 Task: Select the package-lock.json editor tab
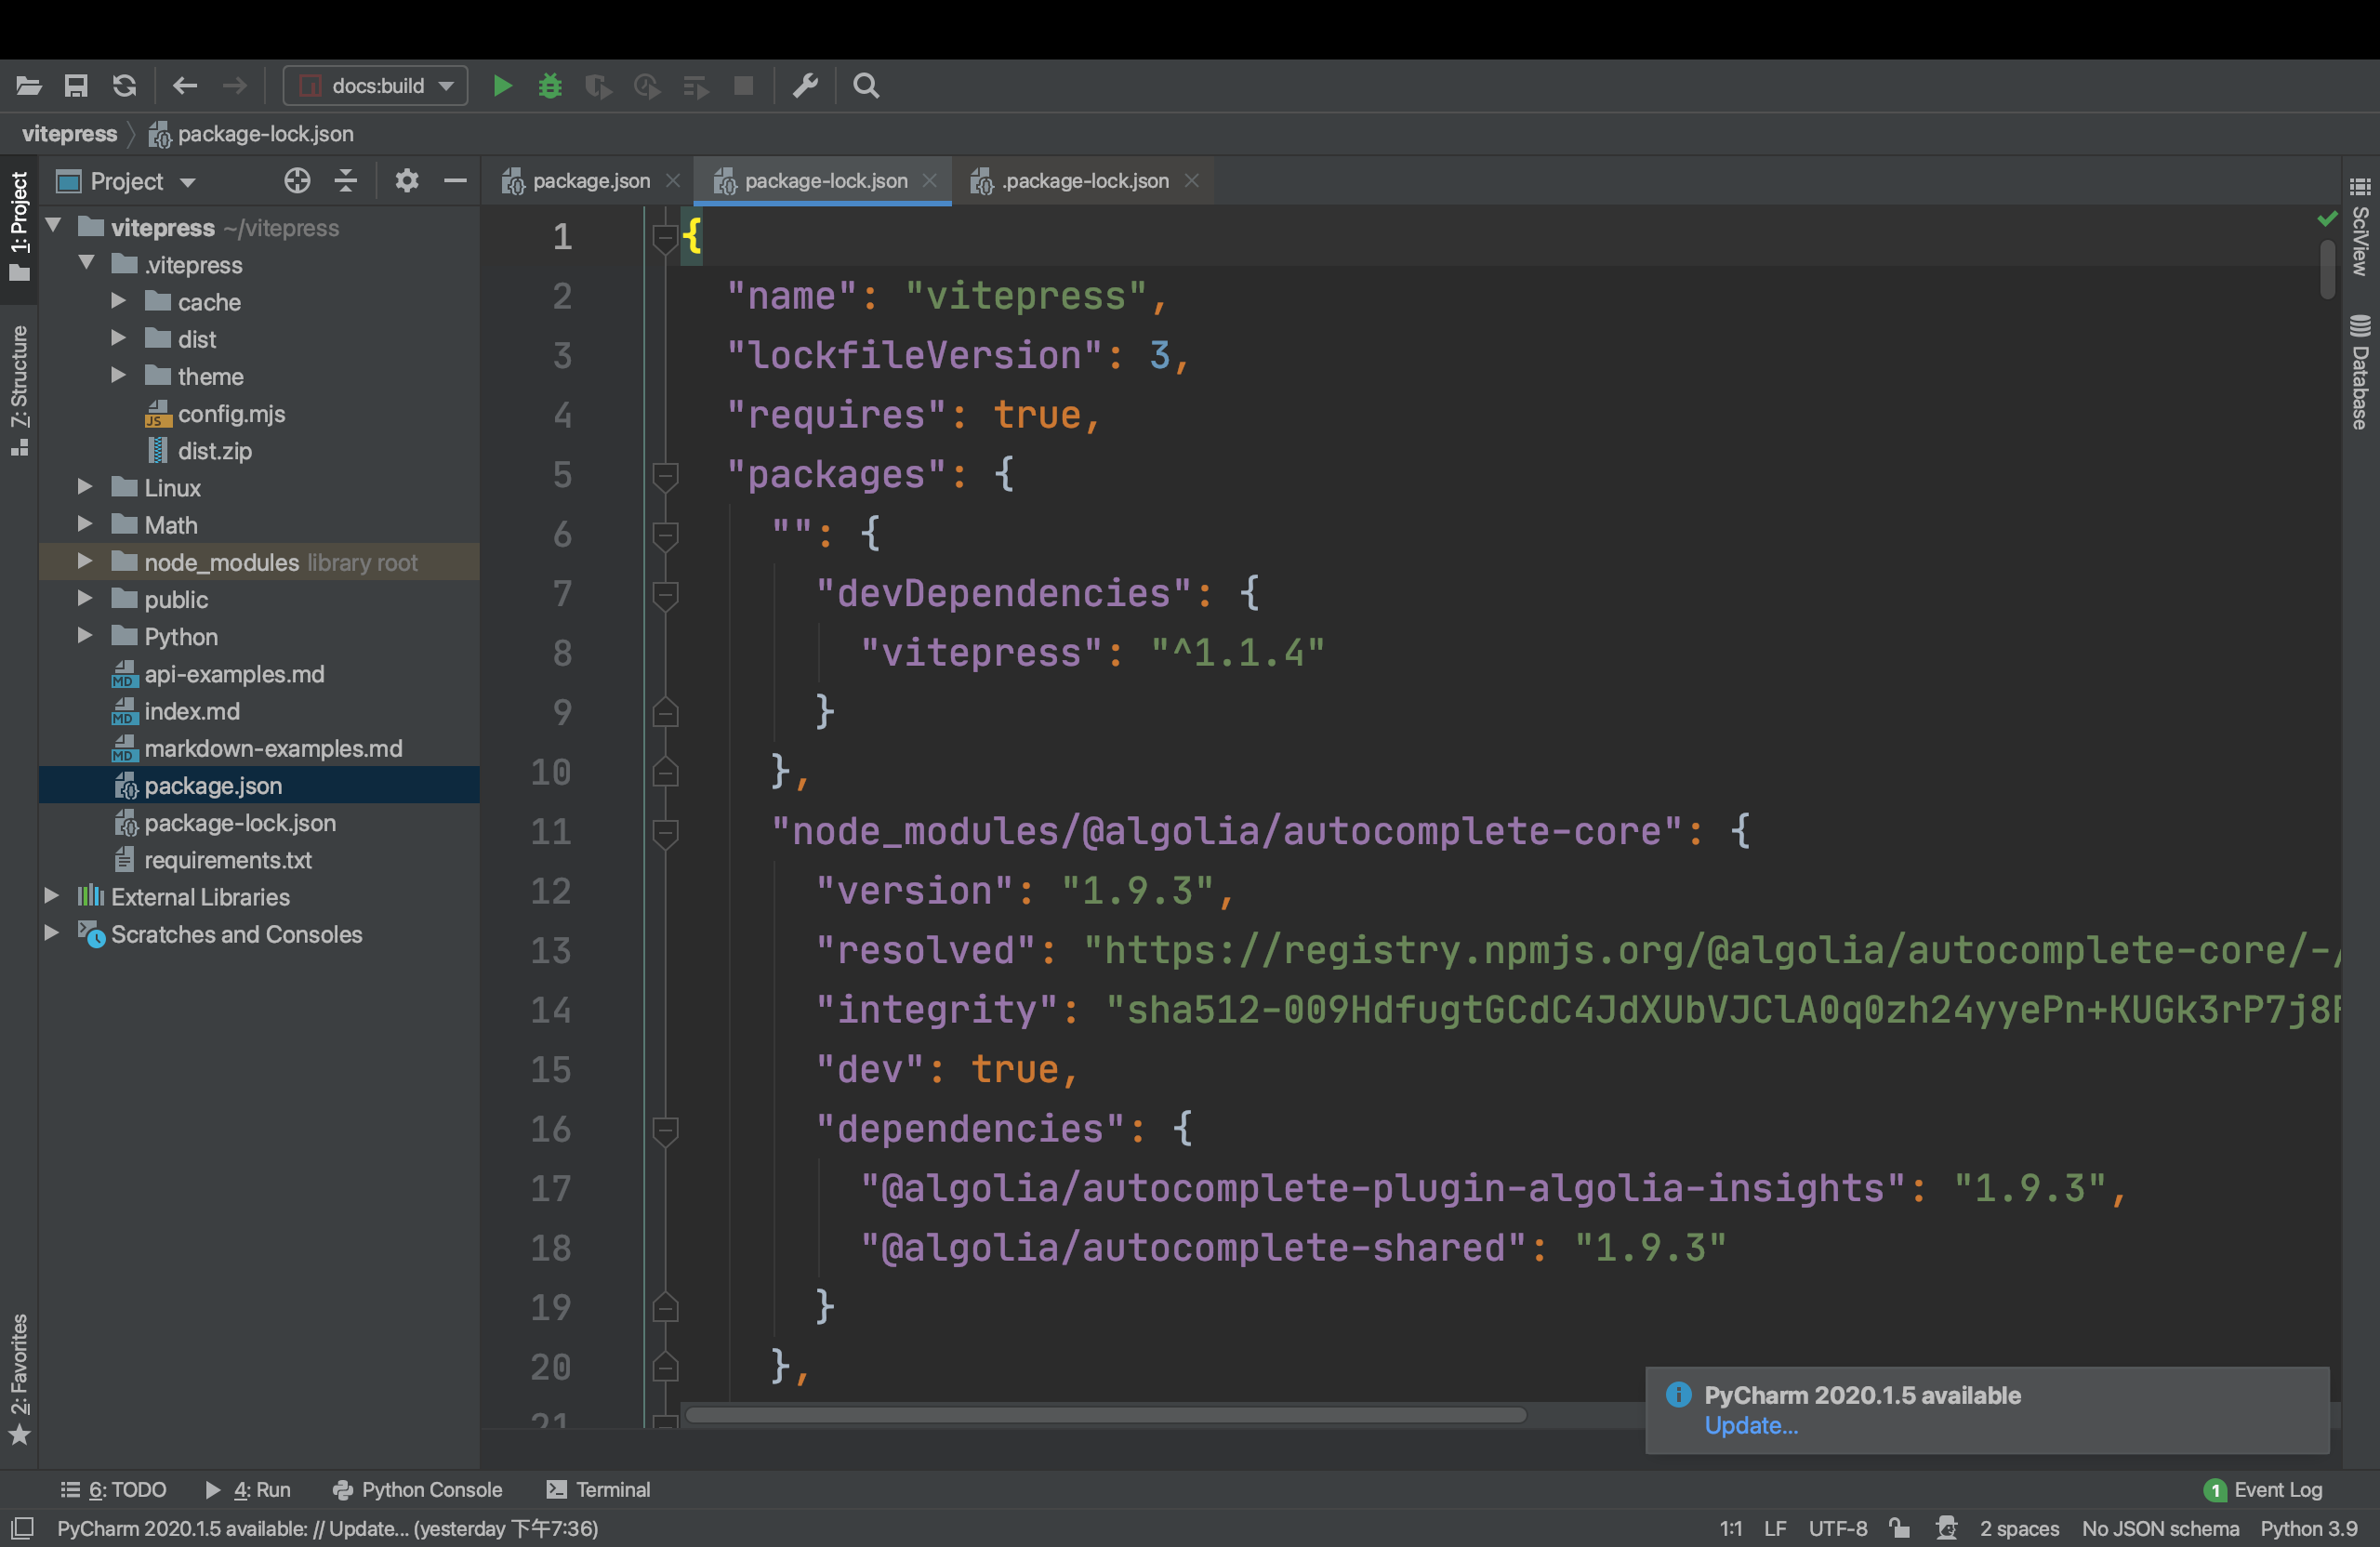pyautogui.click(x=825, y=181)
